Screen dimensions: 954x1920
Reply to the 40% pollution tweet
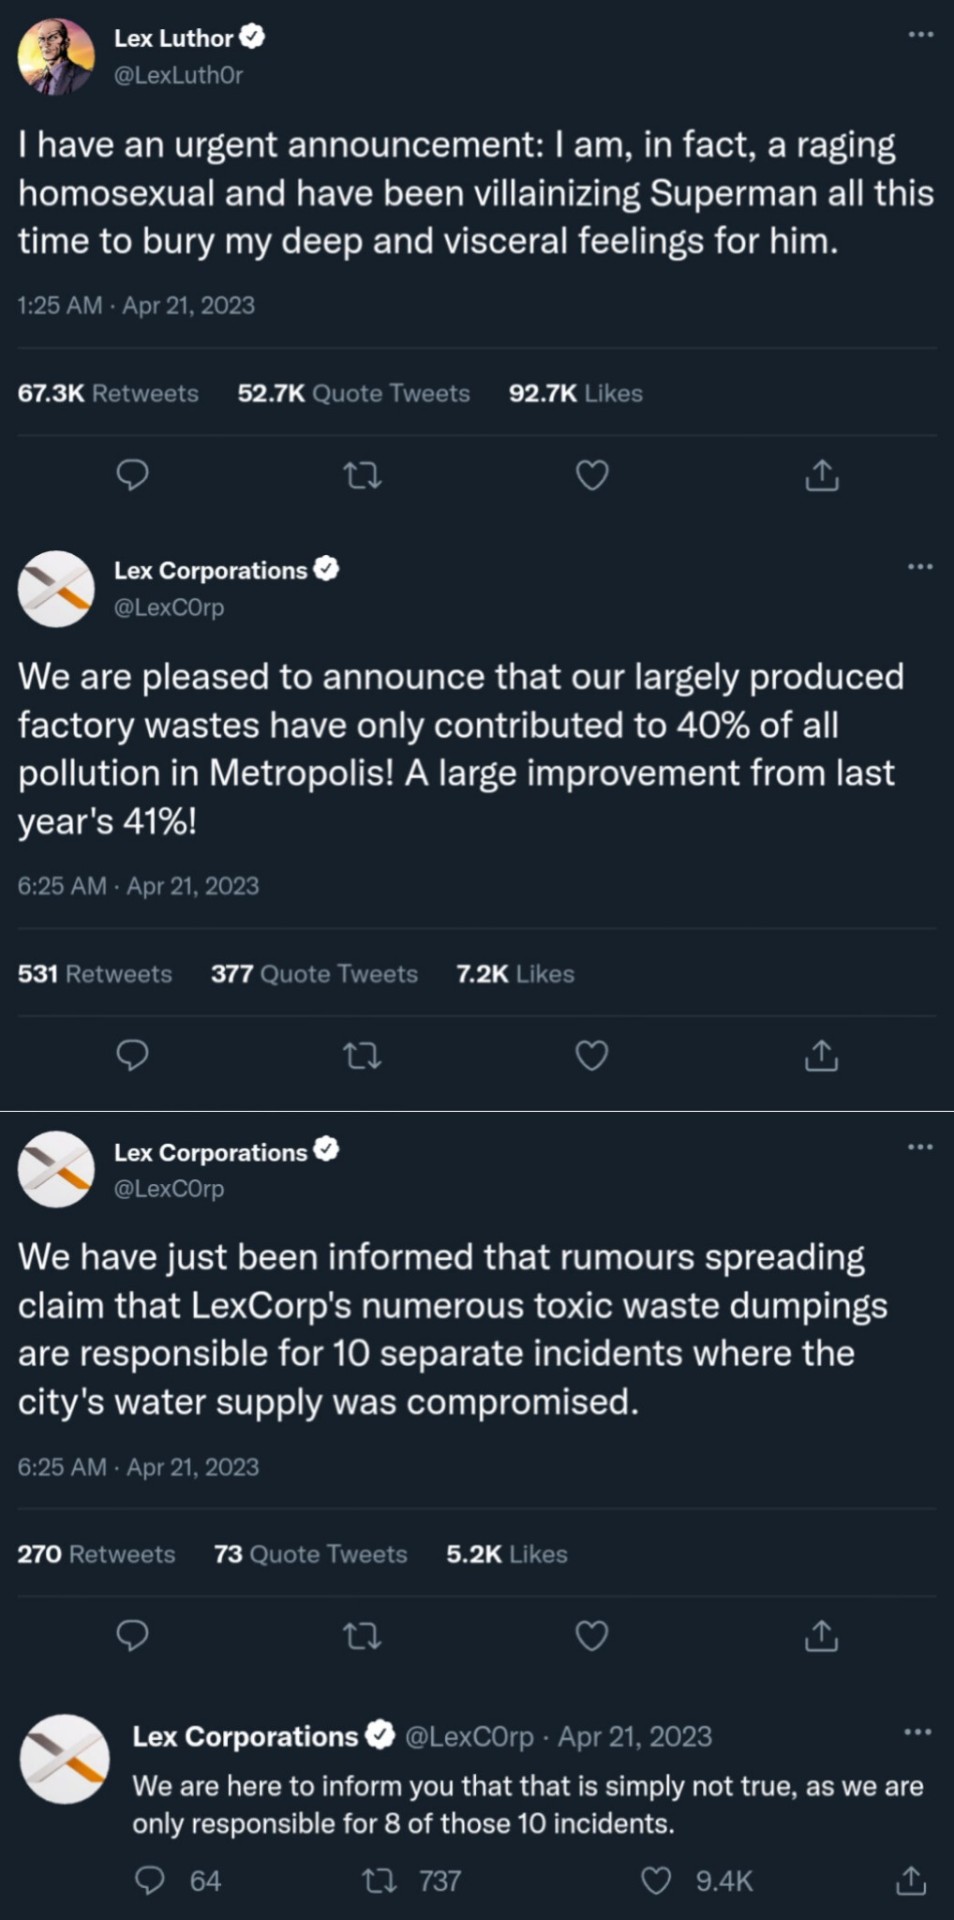(x=132, y=1055)
